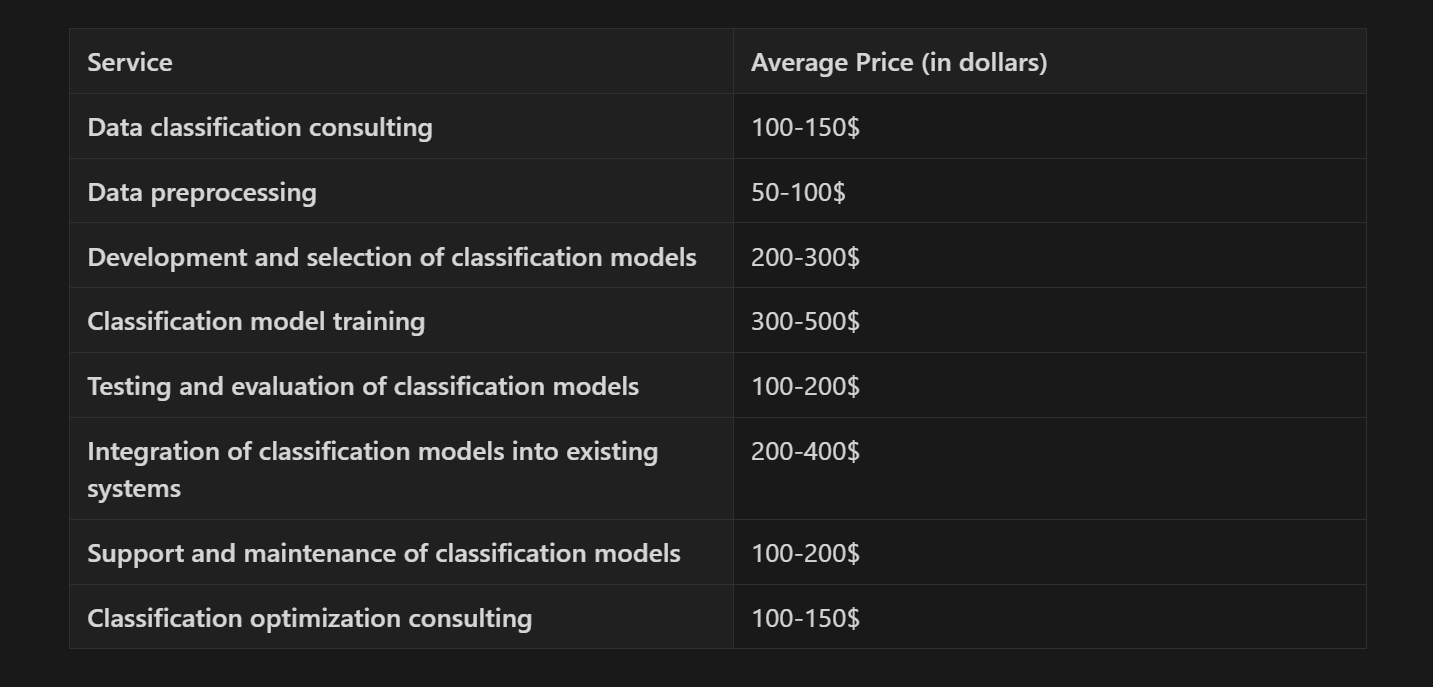
Task: Click the Service column header
Action: tap(401, 62)
